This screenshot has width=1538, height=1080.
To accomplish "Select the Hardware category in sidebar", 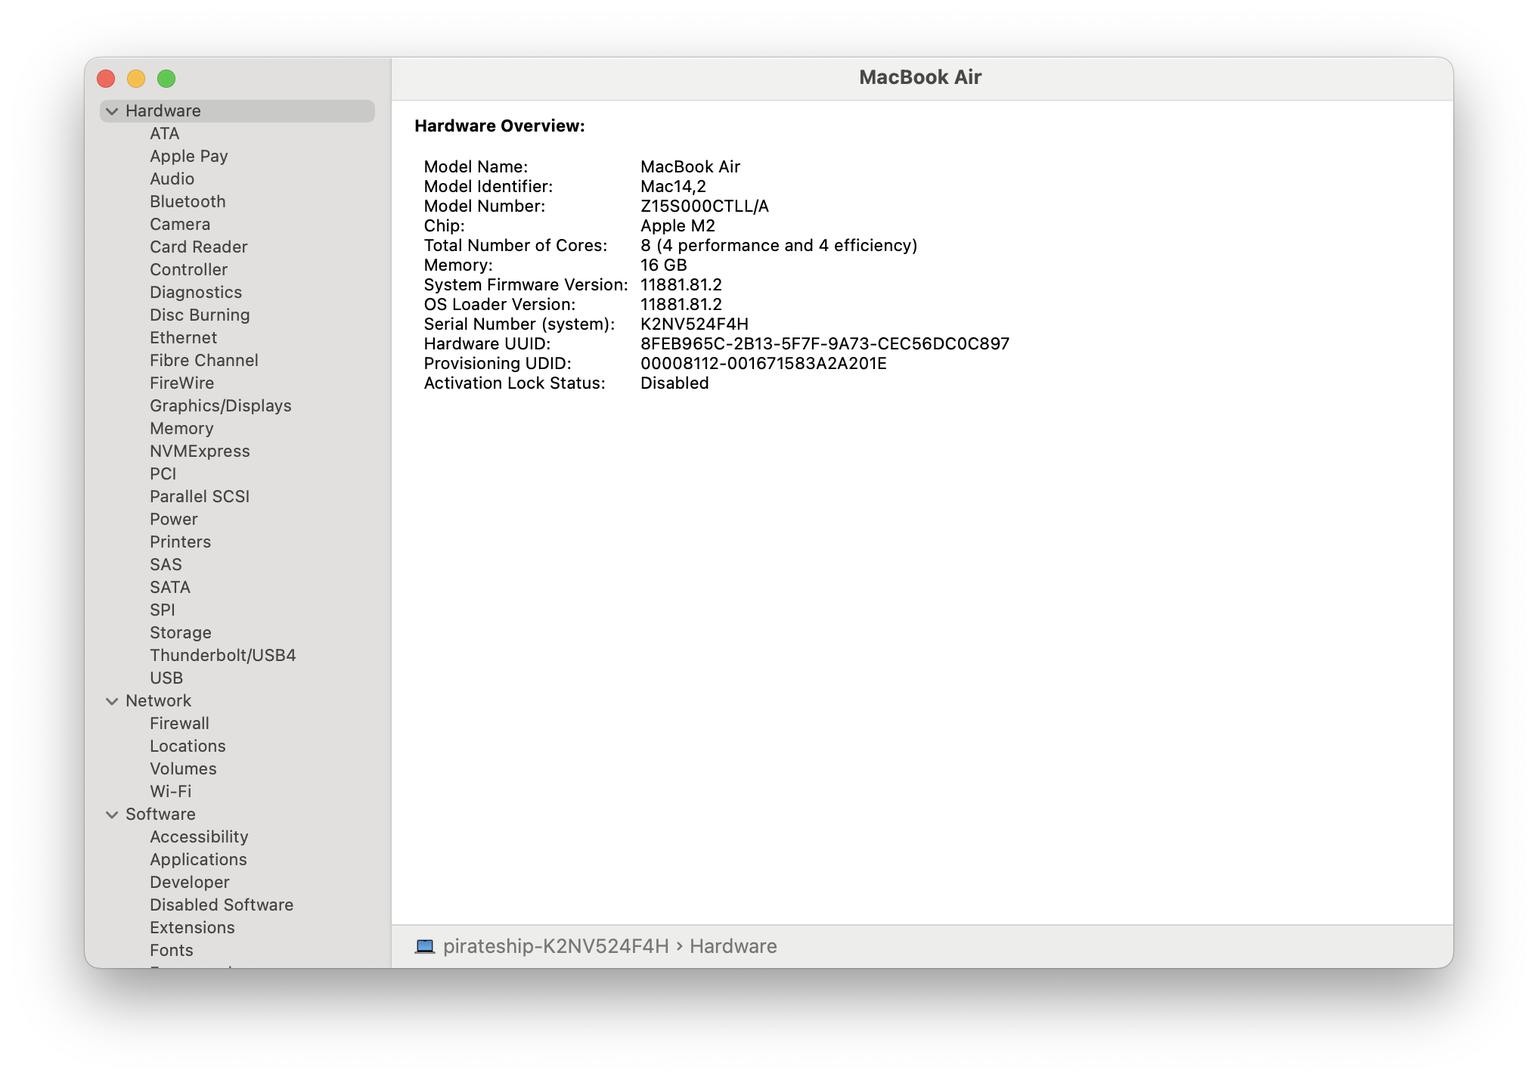I will [x=237, y=111].
